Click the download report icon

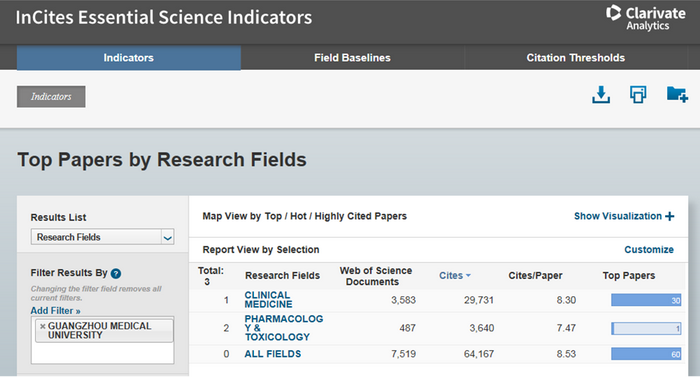[601, 95]
